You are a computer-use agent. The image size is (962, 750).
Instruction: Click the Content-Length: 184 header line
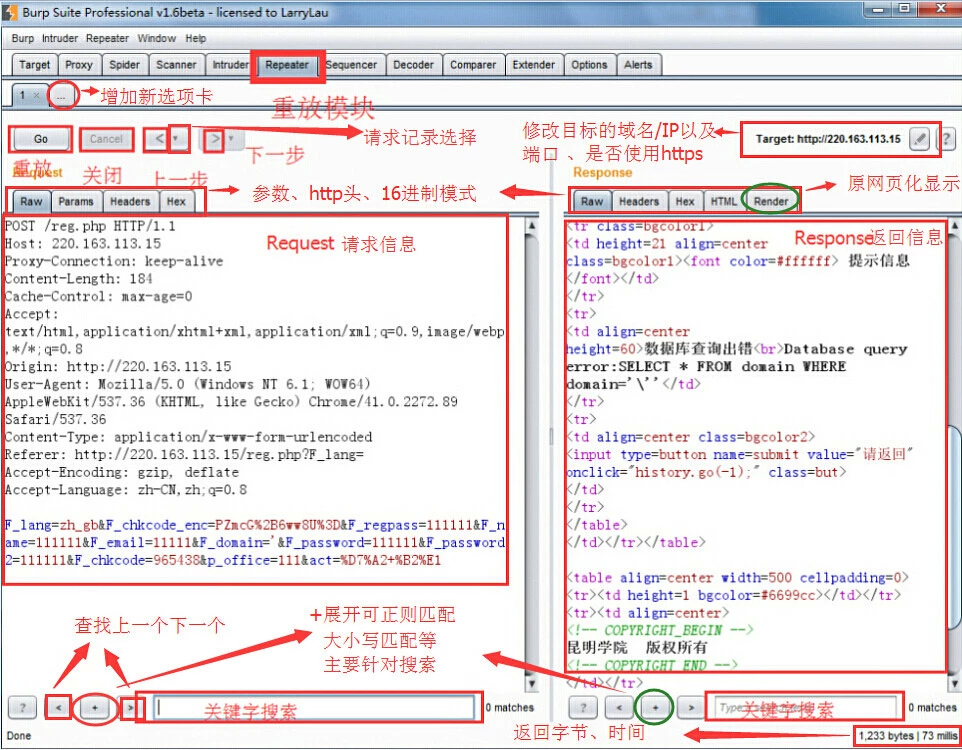pyautogui.click(x=79, y=279)
